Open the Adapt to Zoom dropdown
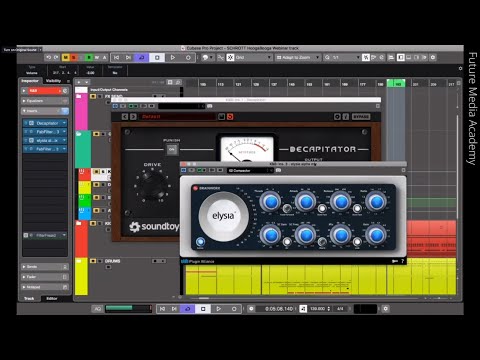Image resolution: width=480 pixels, height=360 pixels. tap(298, 58)
